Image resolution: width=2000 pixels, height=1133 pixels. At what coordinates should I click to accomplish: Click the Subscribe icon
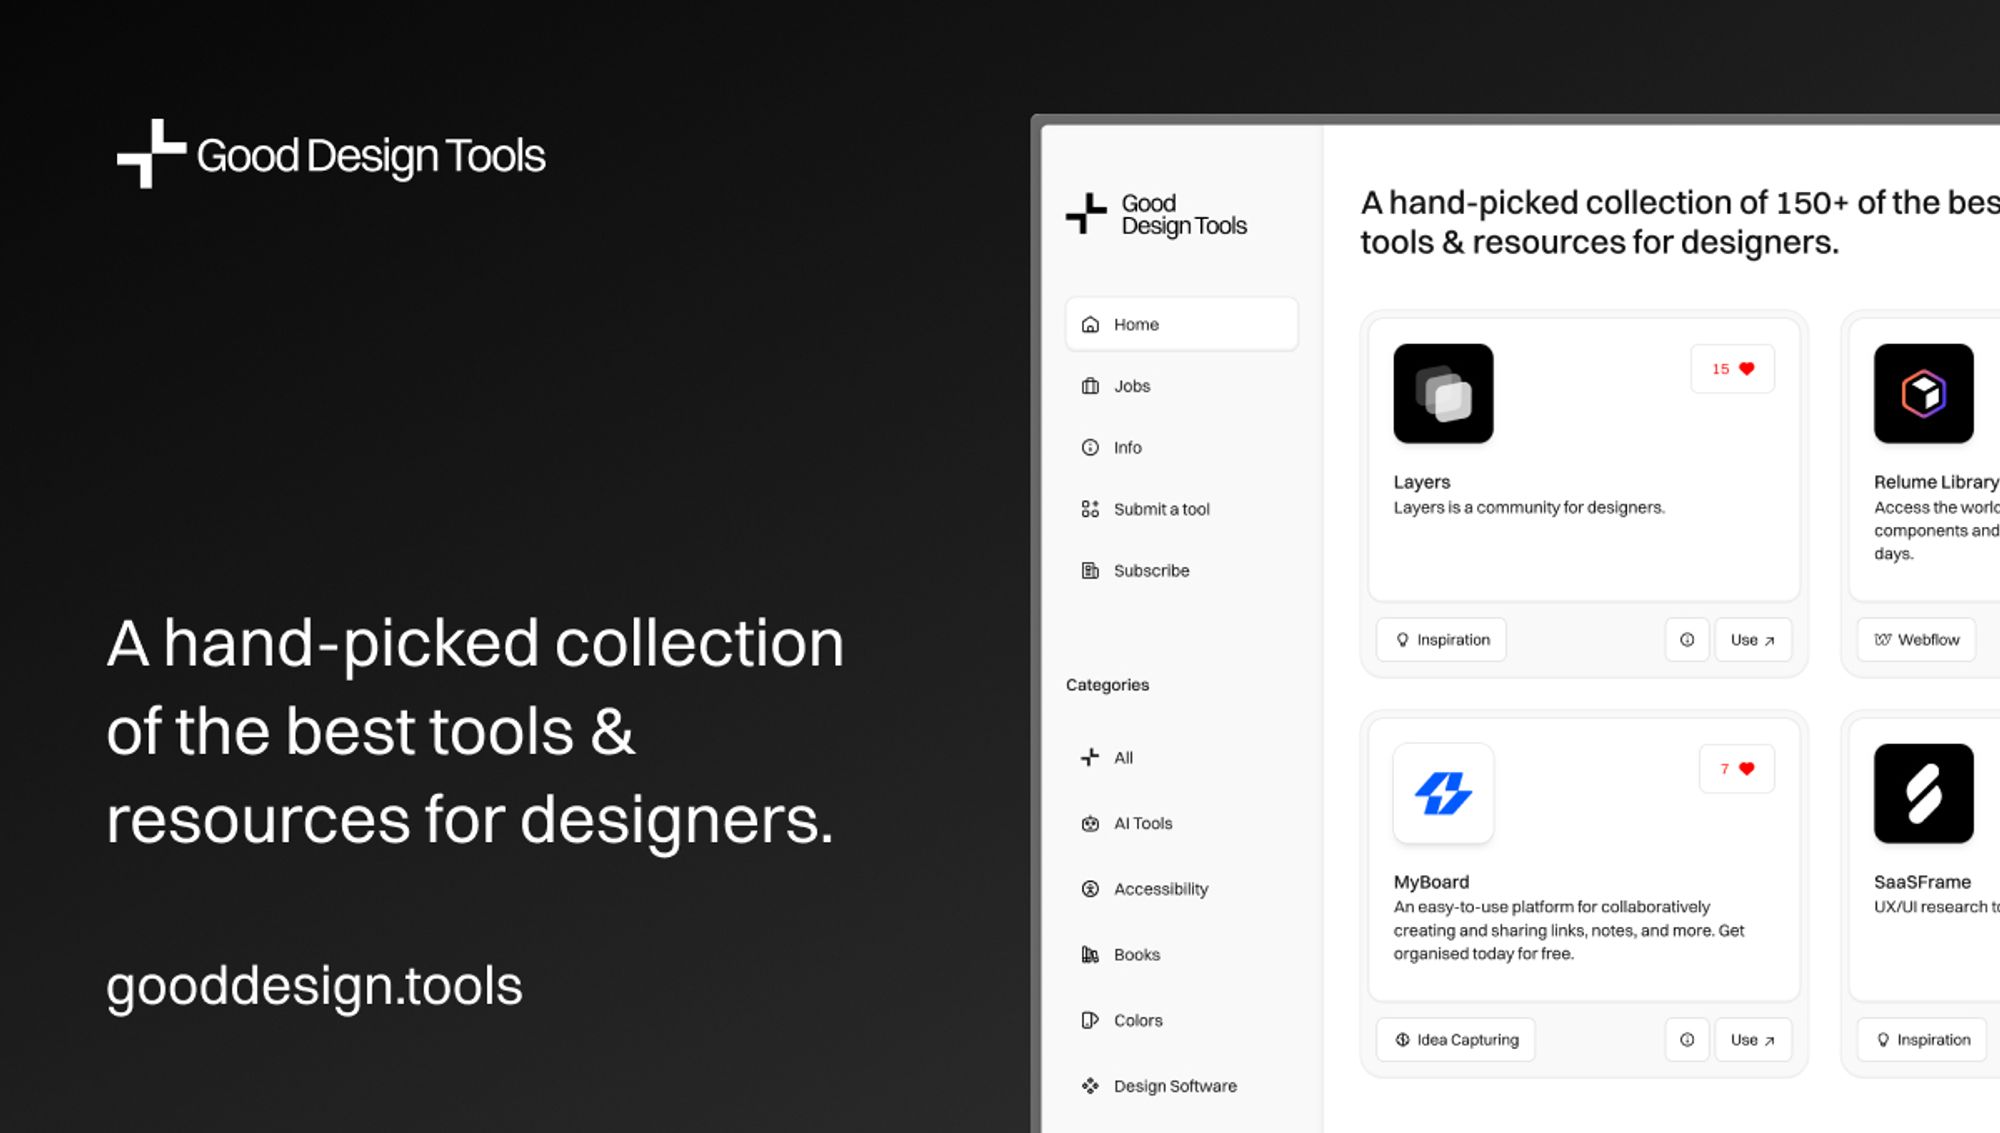pyautogui.click(x=1089, y=569)
